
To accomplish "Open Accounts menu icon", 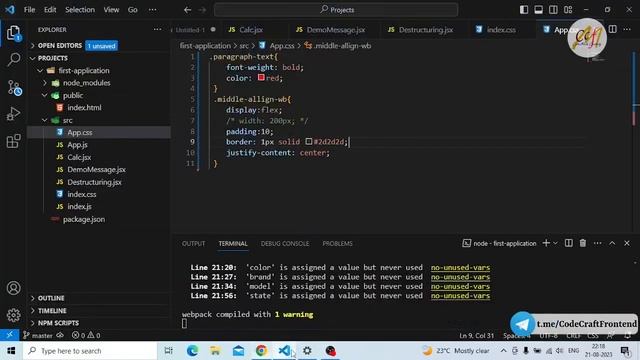I will click(x=13, y=288).
